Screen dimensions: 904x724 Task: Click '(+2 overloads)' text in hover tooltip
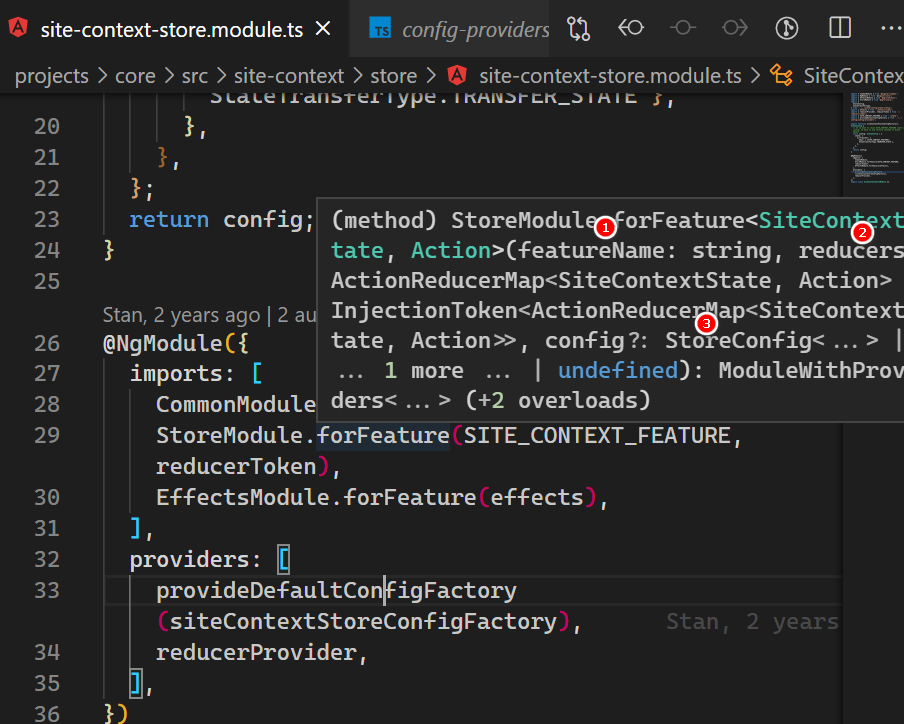tap(558, 400)
